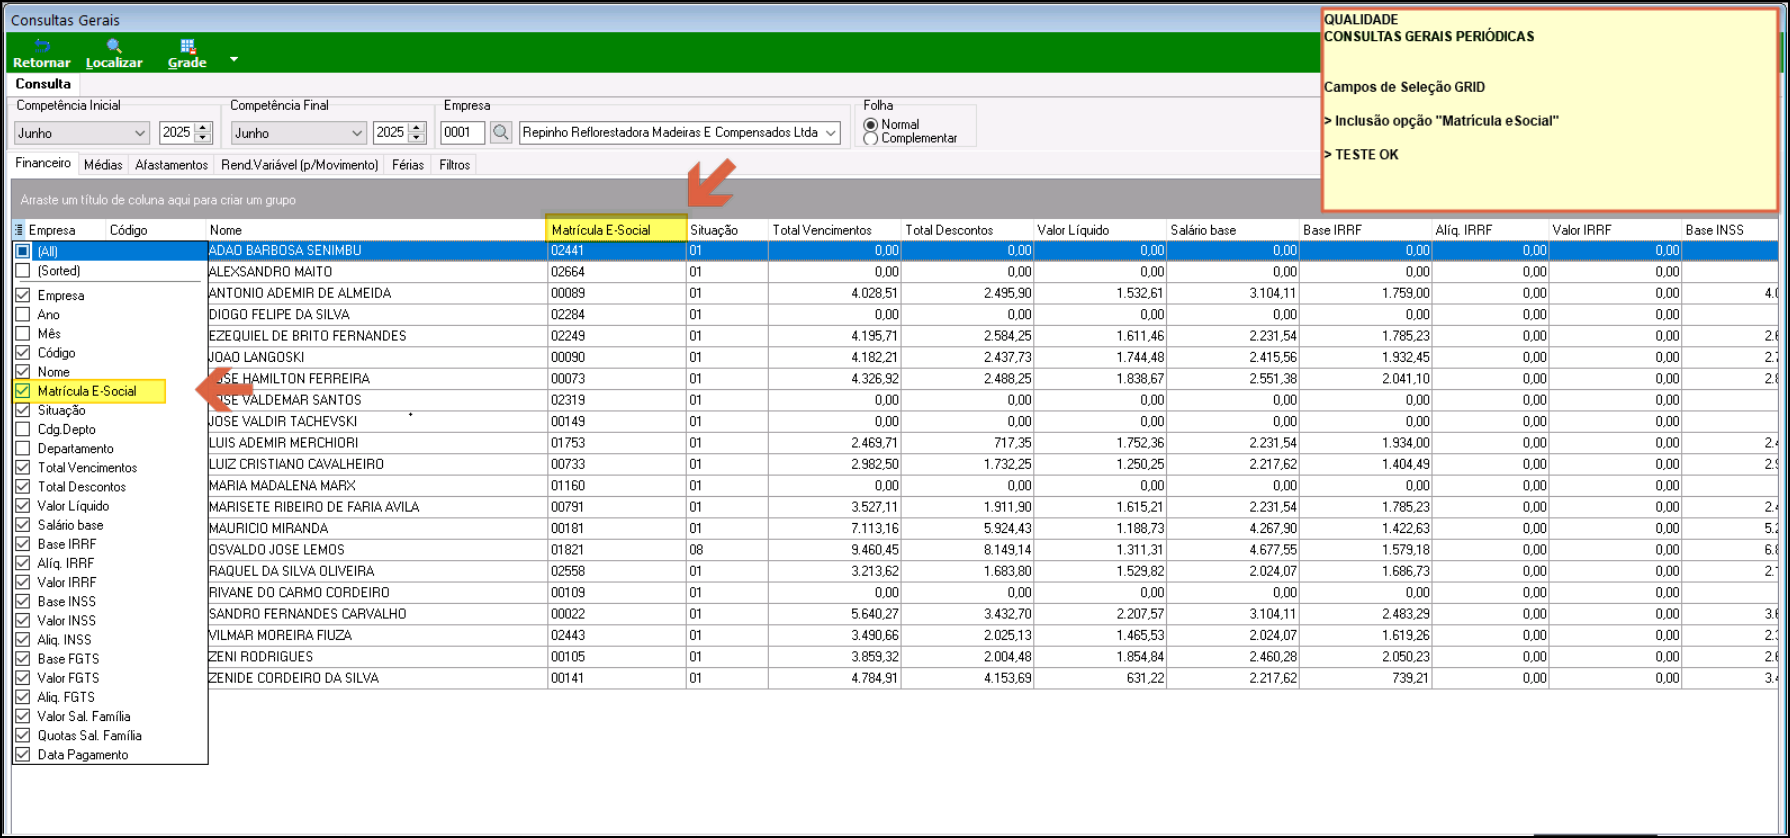Open the Afastamentos tab
Screen dimensions: 1790x838
[172, 165]
